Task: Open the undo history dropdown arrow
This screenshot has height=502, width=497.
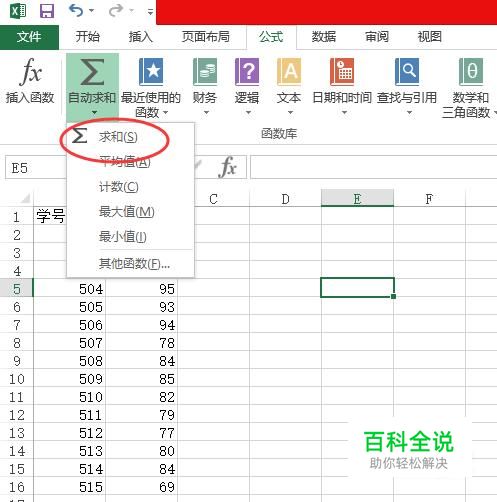Action: 92,11
